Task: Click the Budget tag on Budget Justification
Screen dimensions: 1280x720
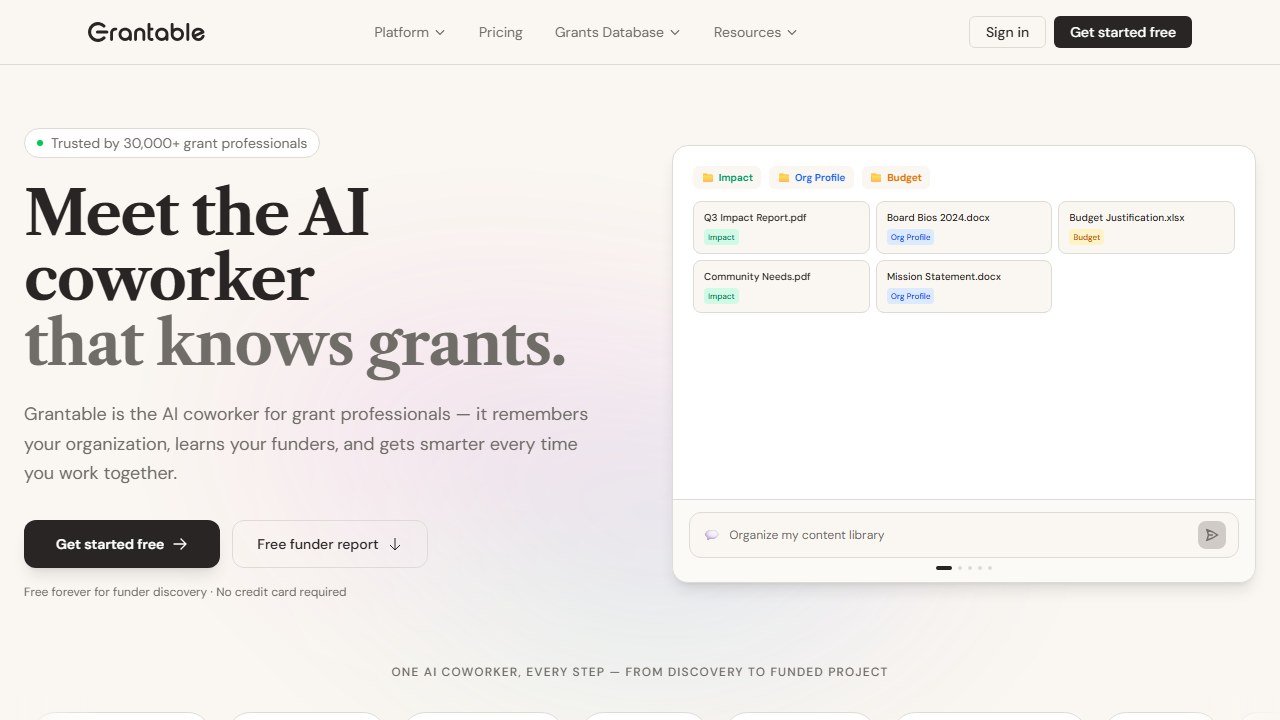Action: pos(1086,237)
